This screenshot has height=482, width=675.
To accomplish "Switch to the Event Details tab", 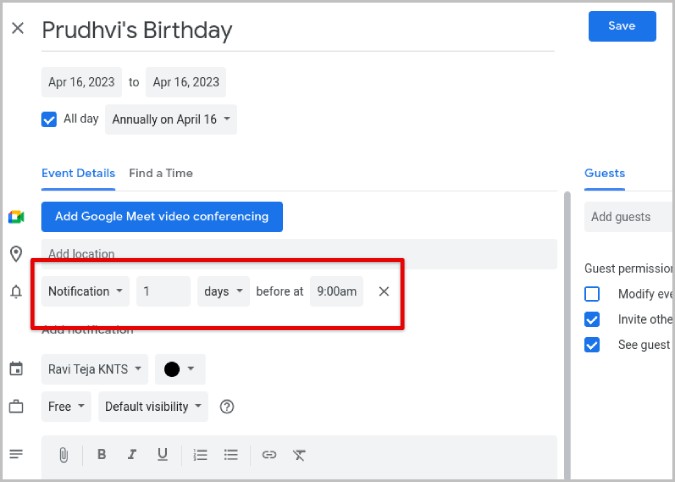I will pos(78,173).
